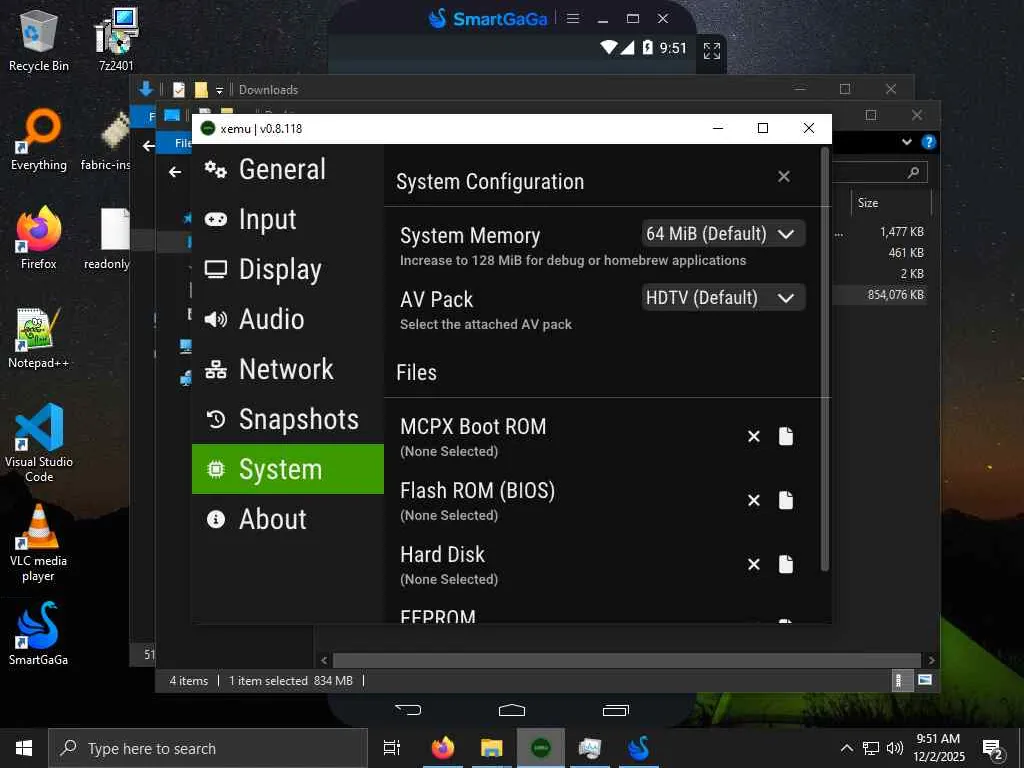Open the SmartGaGa hamburger menu

(x=573, y=18)
